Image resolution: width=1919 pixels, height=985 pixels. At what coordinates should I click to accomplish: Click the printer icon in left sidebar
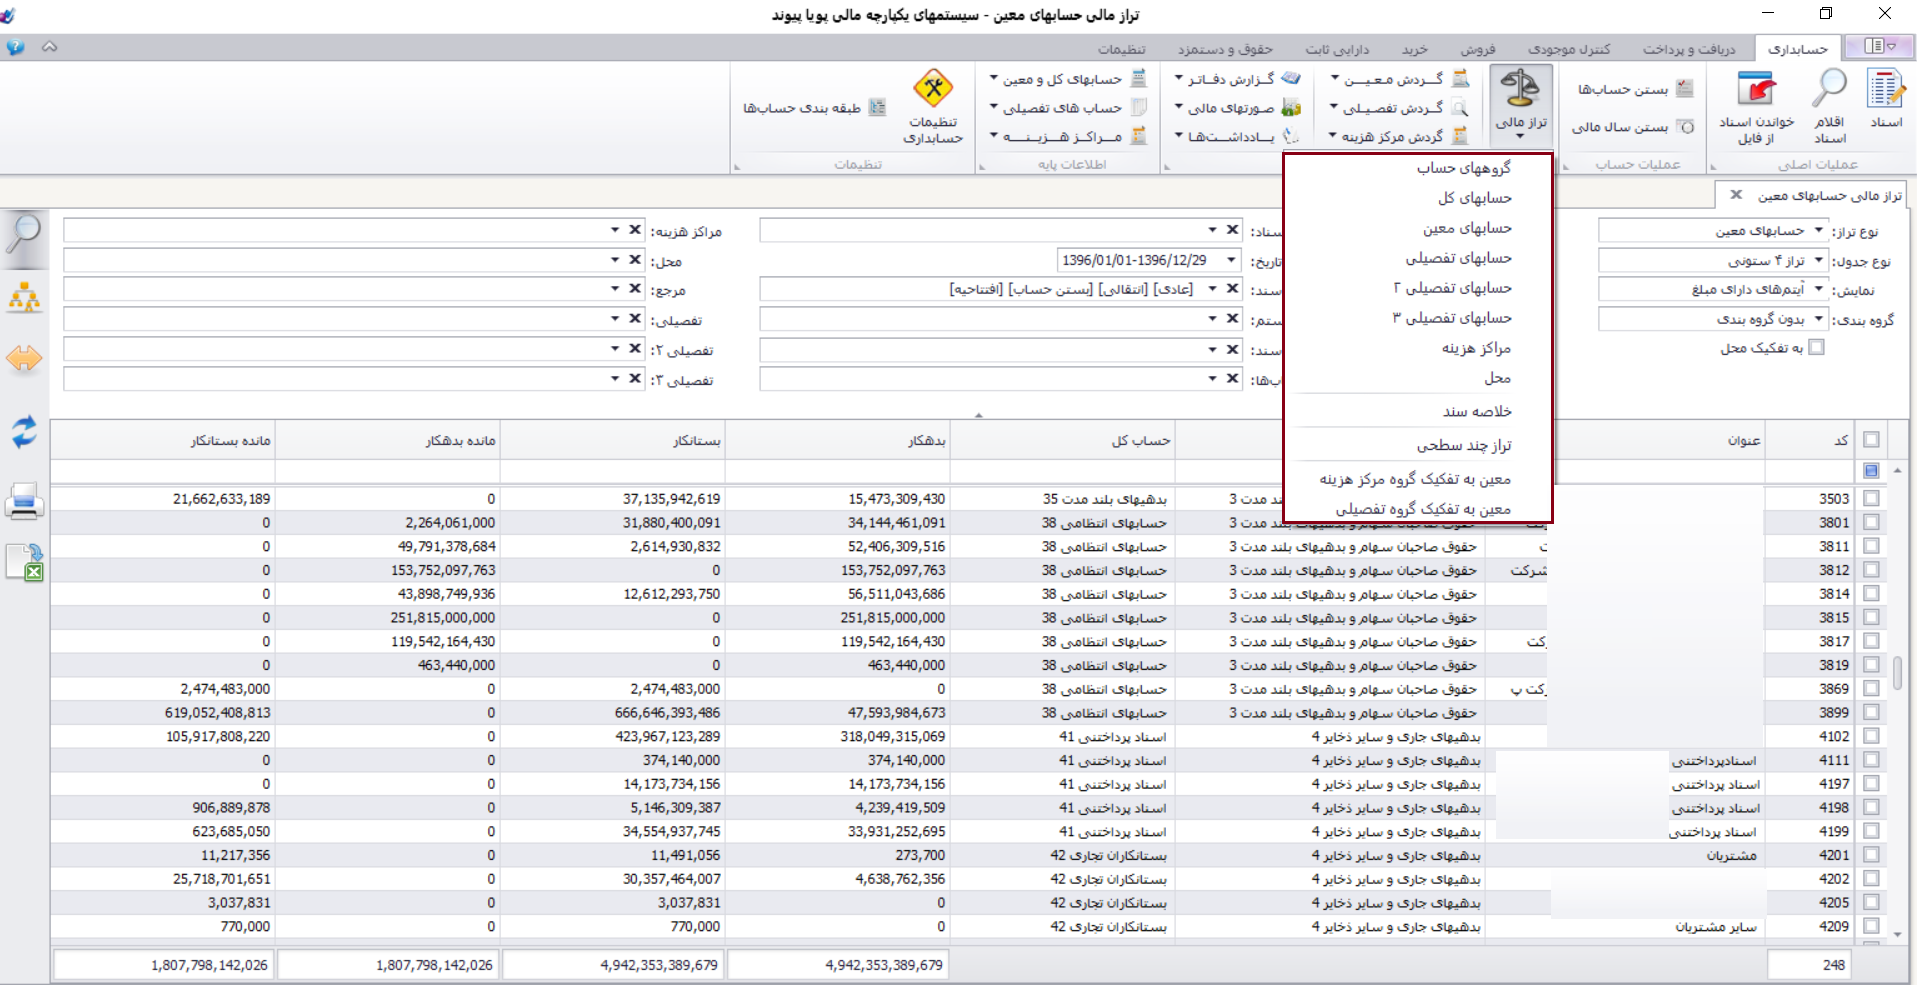point(24,501)
